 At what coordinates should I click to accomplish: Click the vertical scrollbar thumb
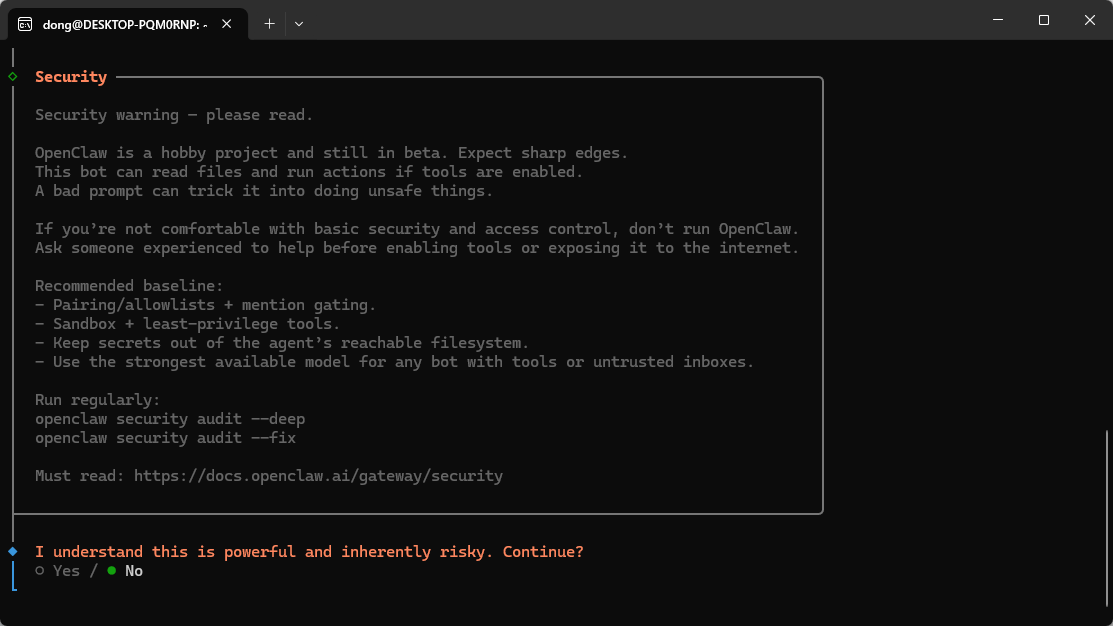click(x=1107, y=518)
